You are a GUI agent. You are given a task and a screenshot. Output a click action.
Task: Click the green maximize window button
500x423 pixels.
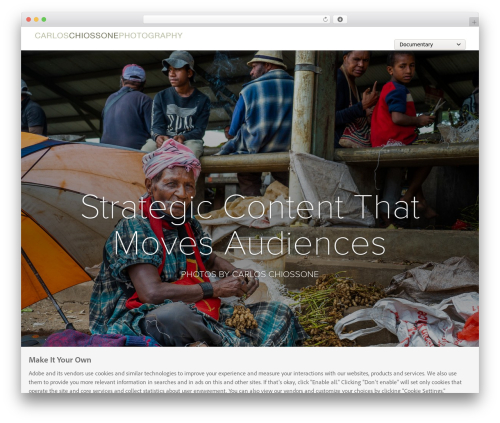coord(44,19)
